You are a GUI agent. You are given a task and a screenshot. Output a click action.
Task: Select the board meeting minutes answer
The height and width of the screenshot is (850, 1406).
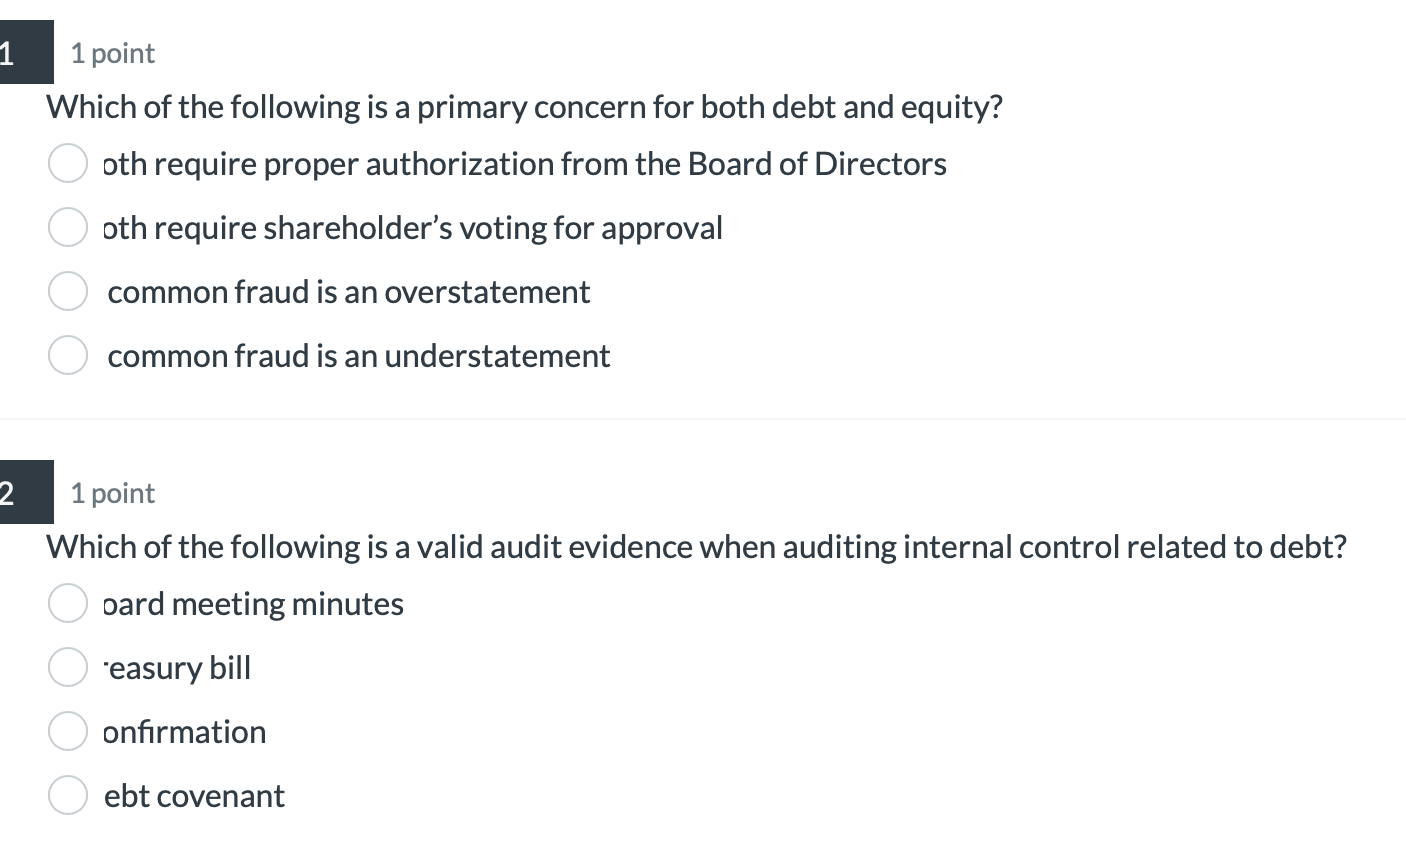point(67,603)
